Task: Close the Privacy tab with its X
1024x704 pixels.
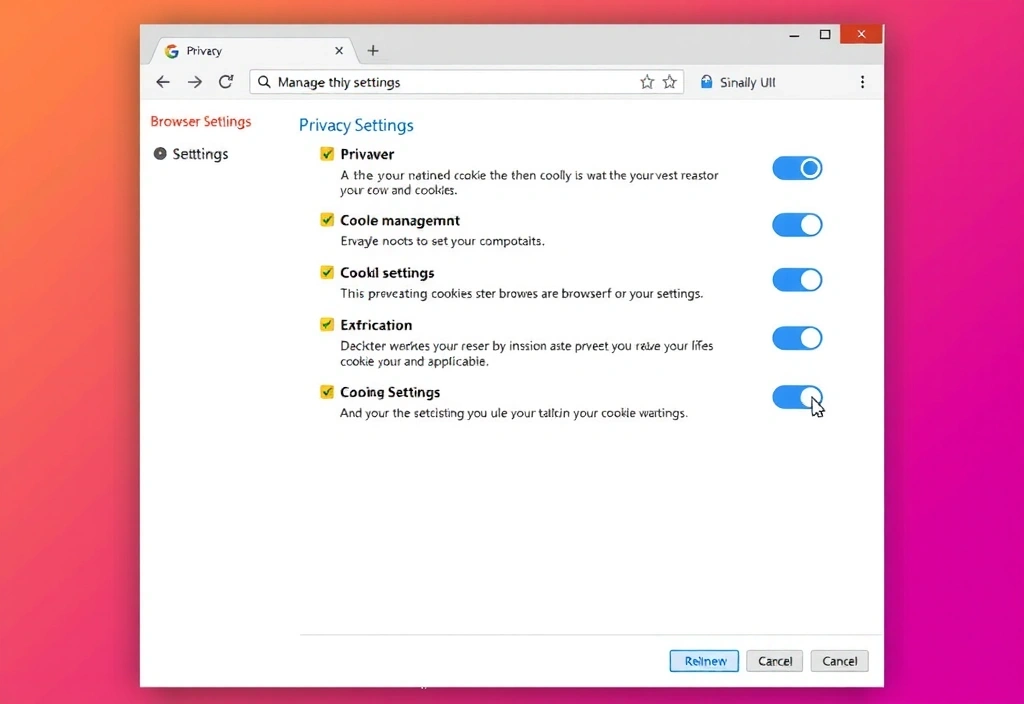Action: 339,51
